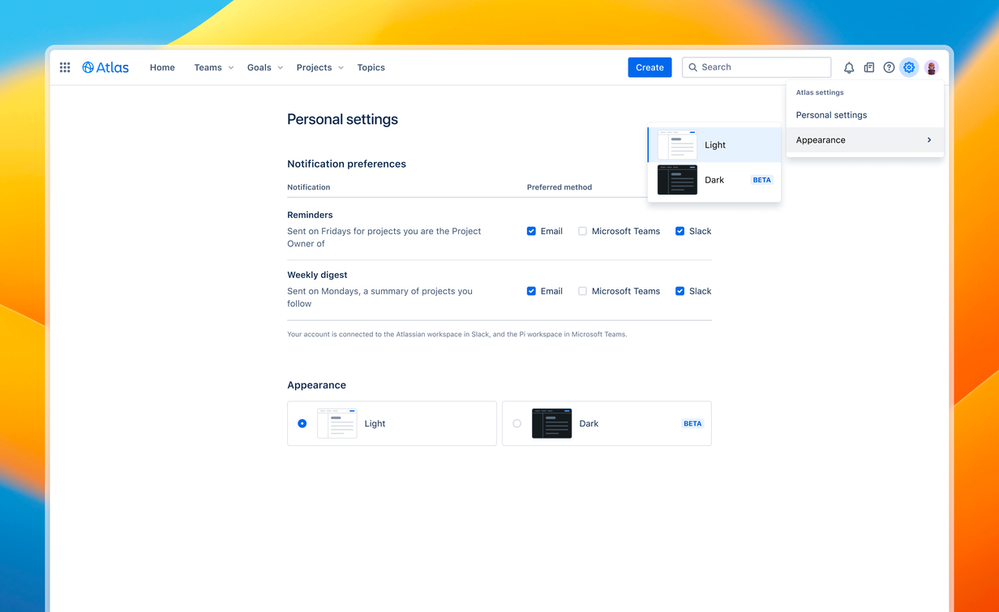This screenshot has width=999, height=612.
Task: Click the Personal settings heading
Action: (342, 119)
